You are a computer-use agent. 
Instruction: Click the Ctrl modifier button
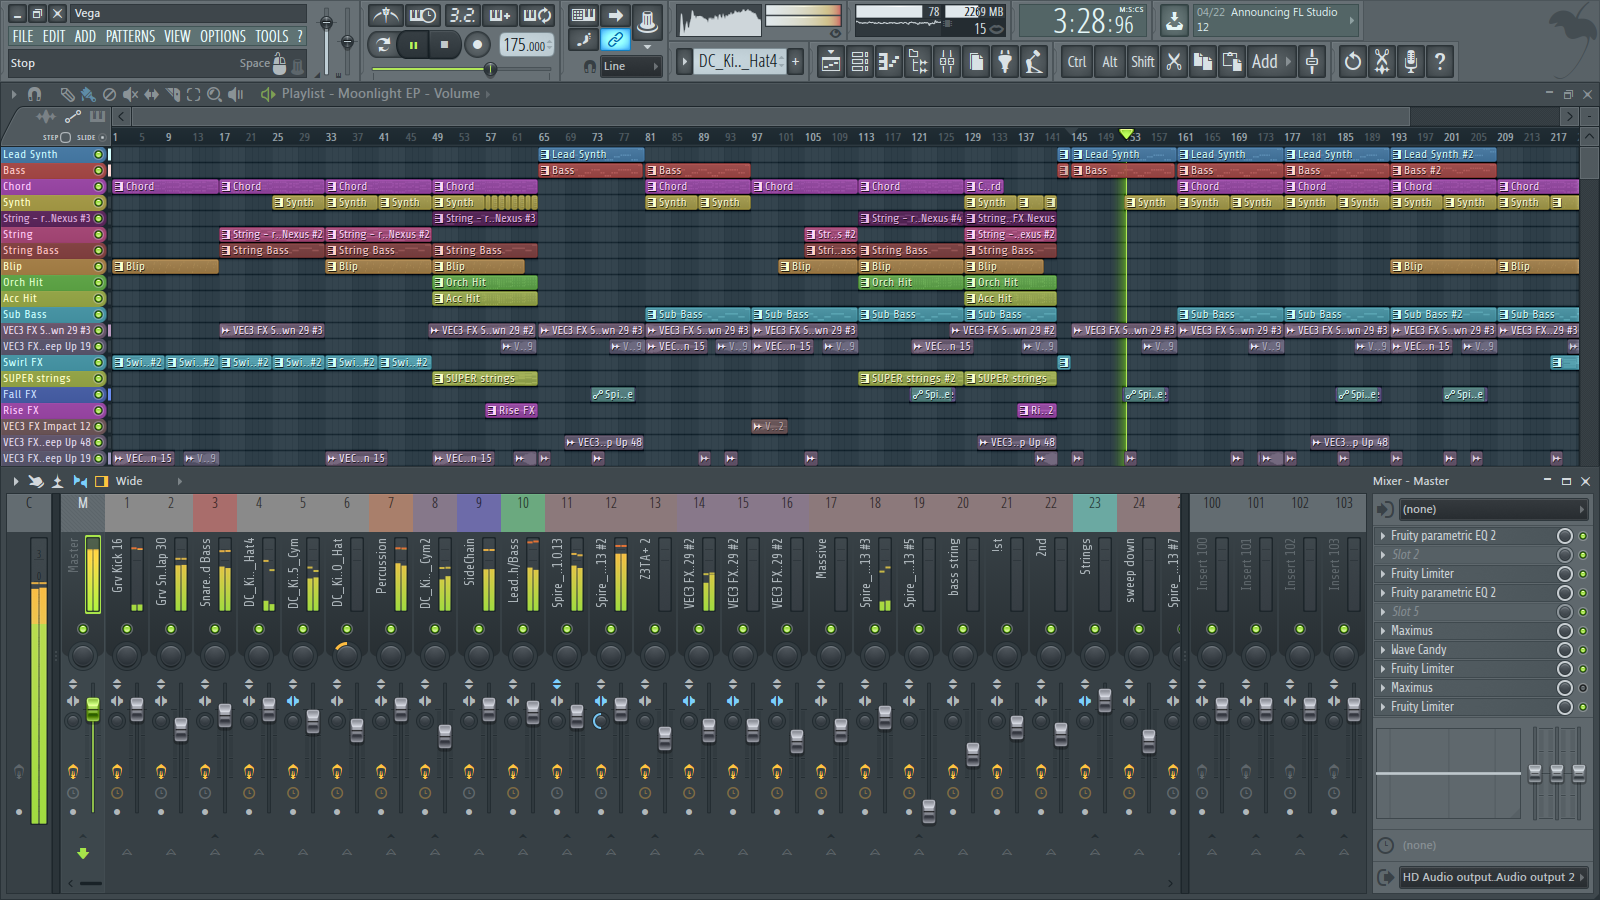click(1077, 62)
